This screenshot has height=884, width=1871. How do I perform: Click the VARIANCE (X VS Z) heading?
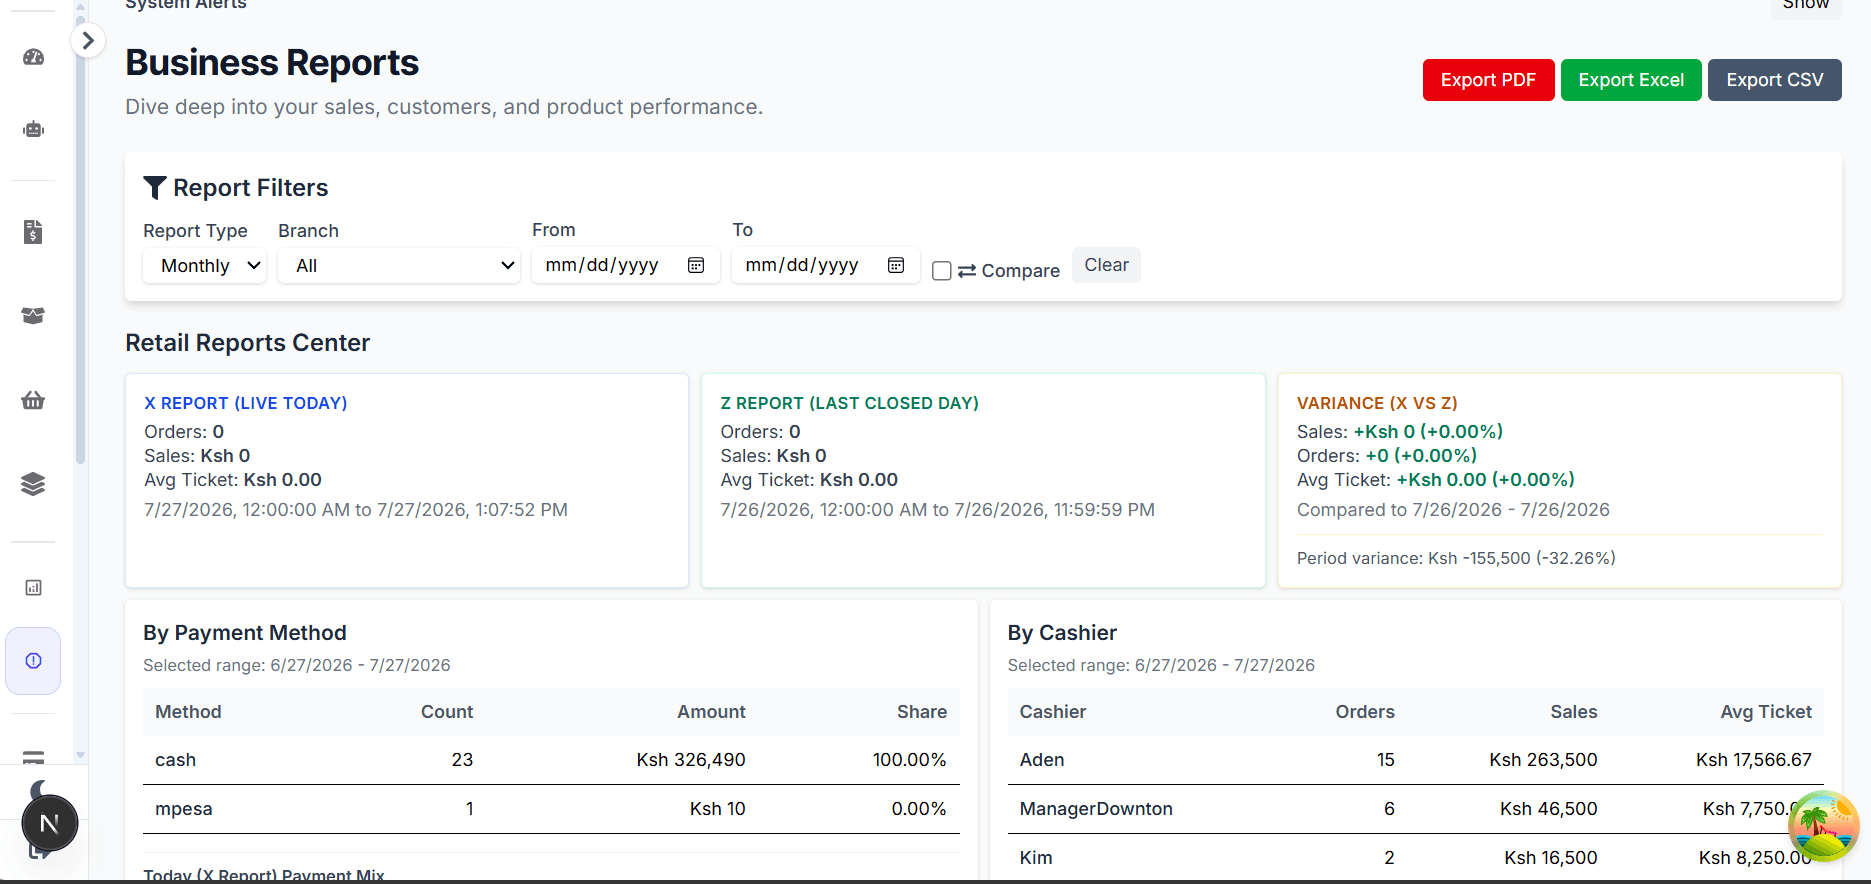click(1377, 403)
